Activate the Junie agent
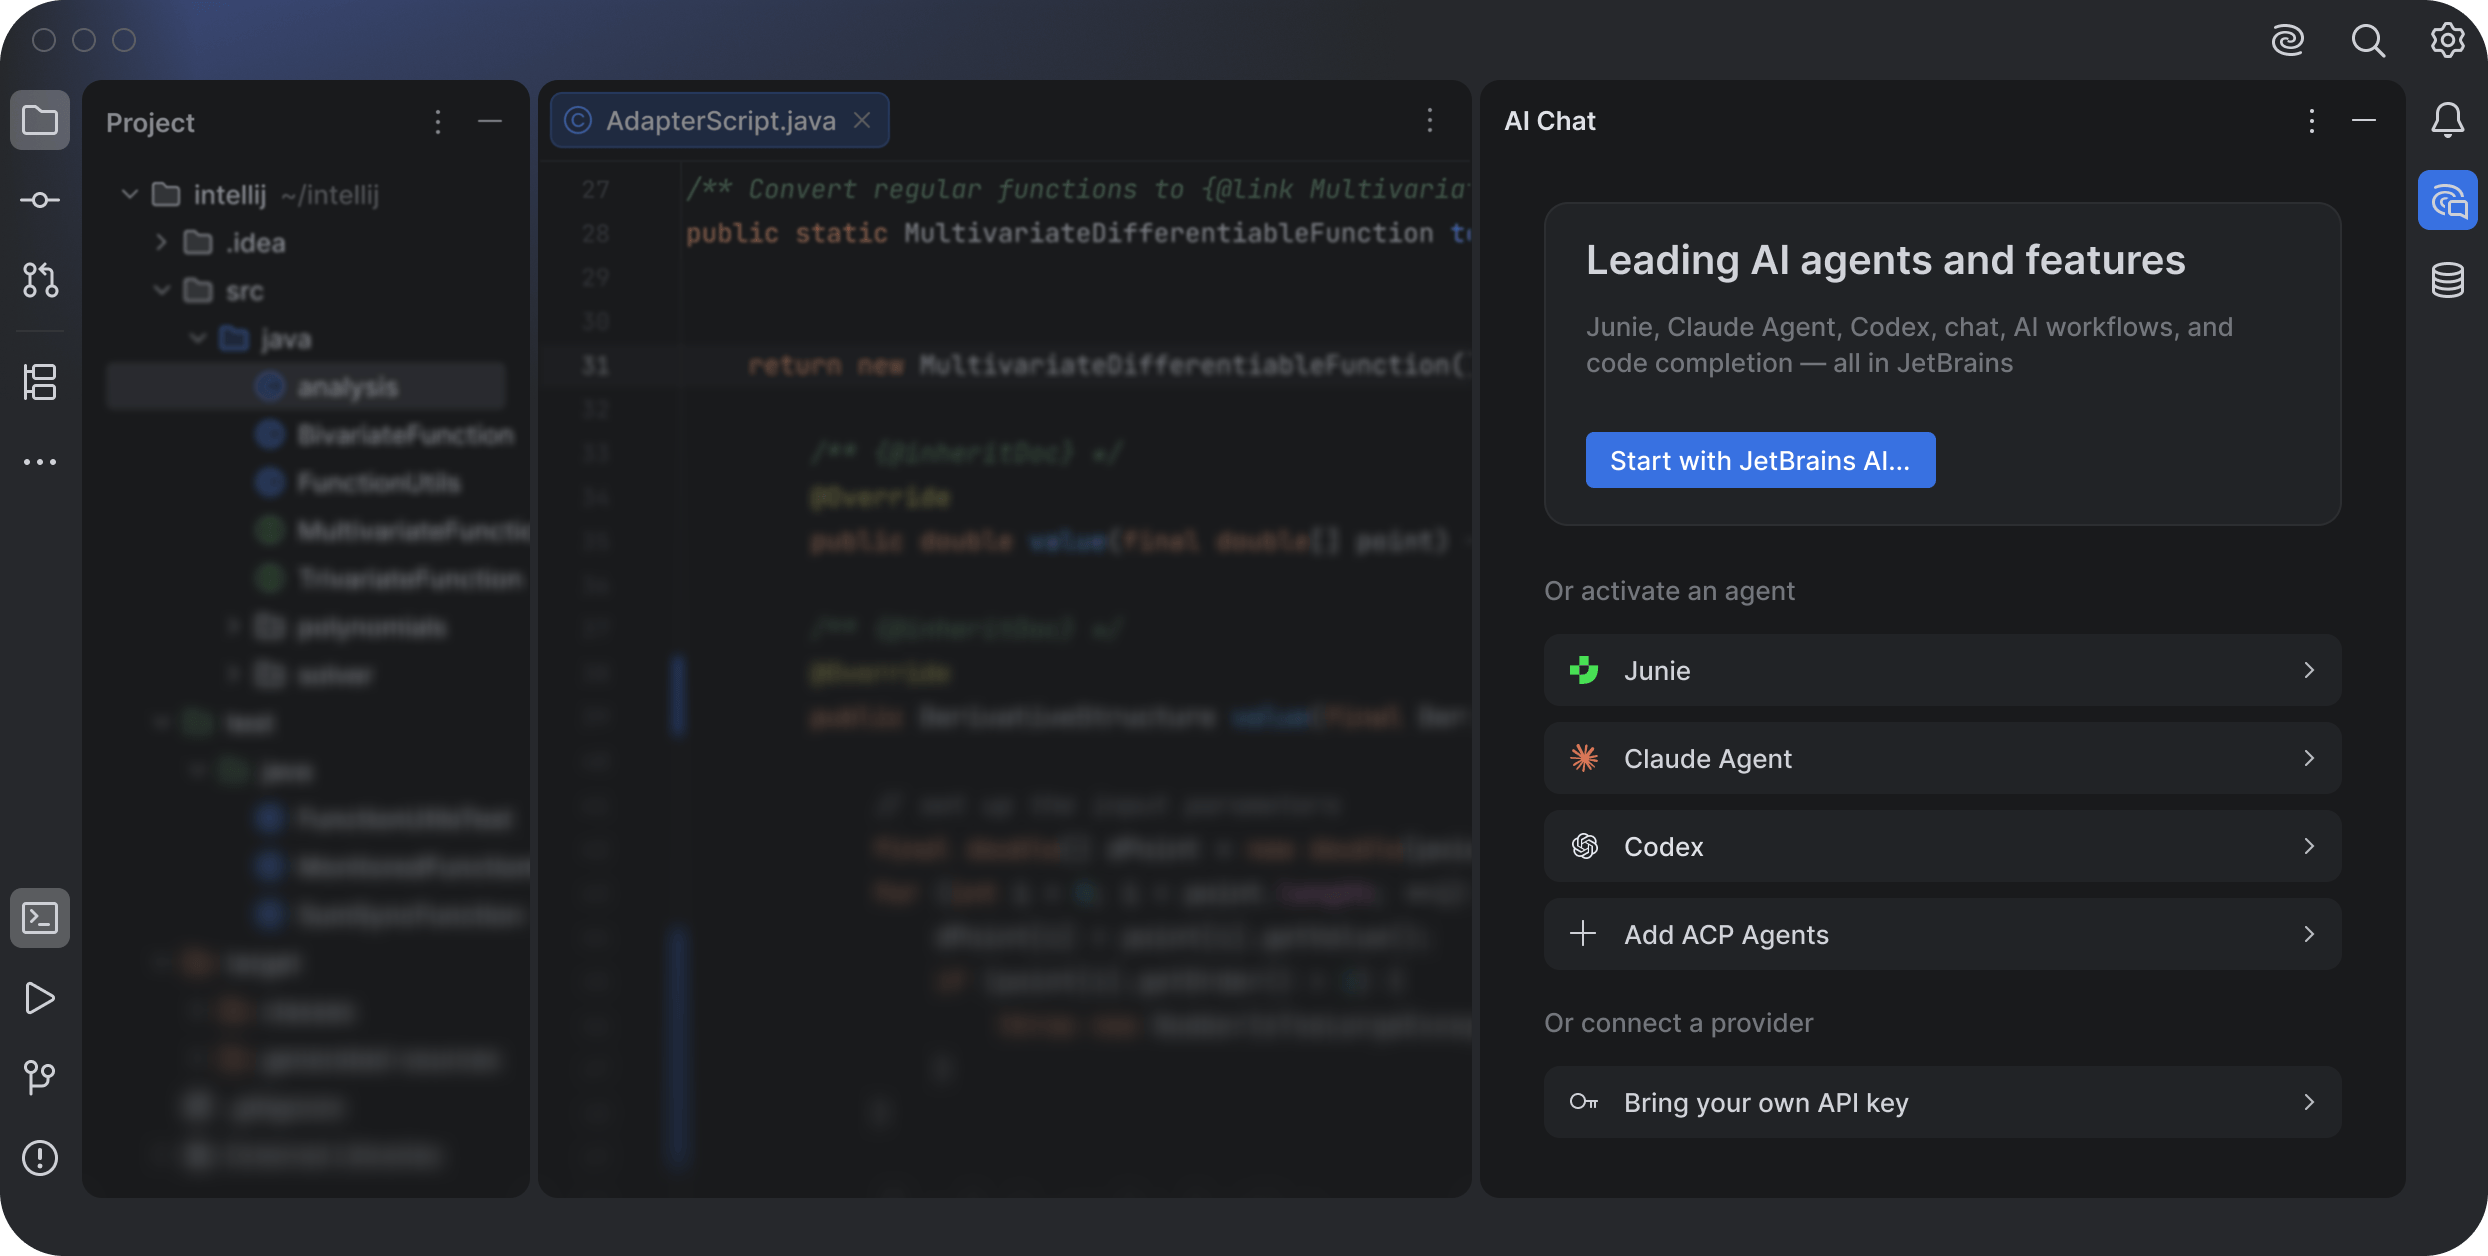The width and height of the screenshot is (2488, 1256). pyautogui.click(x=1942, y=670)
